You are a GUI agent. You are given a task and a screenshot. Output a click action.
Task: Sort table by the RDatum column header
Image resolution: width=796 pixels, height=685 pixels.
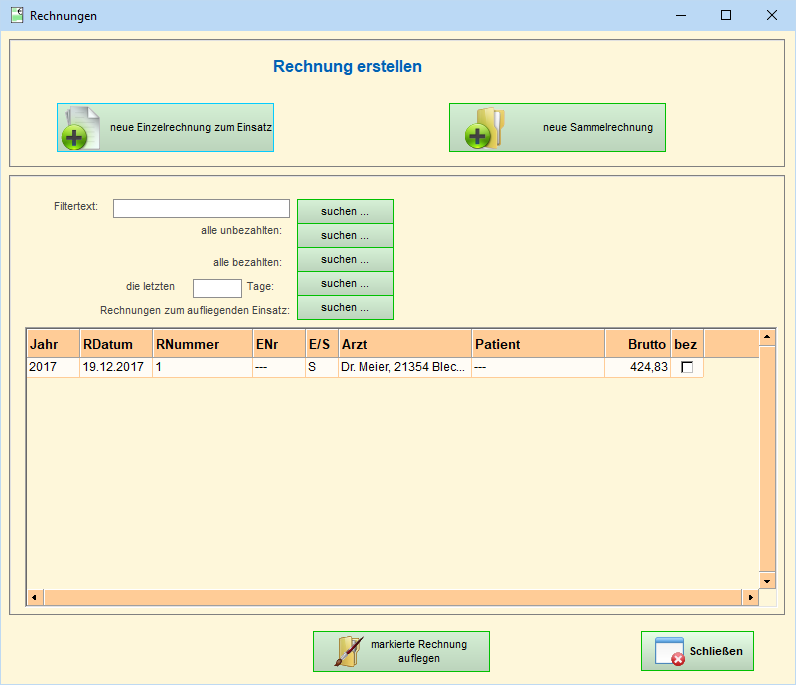point(115,344)
